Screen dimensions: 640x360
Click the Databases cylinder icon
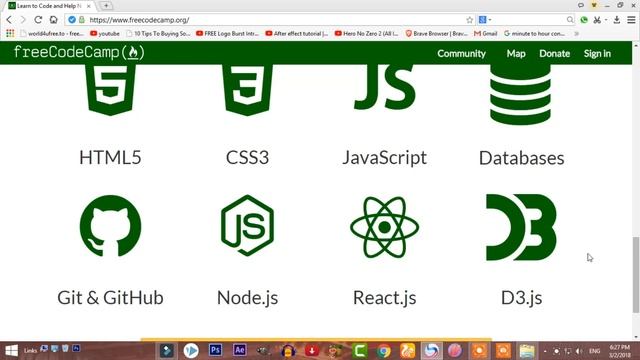pos(520,95)
